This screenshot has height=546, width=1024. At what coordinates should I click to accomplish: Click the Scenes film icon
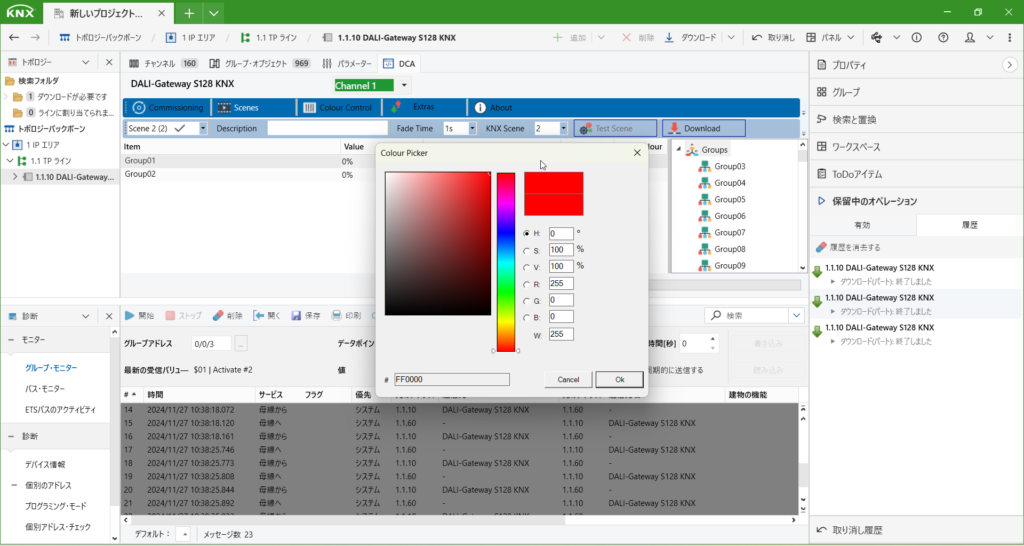(x=224, y=107)
